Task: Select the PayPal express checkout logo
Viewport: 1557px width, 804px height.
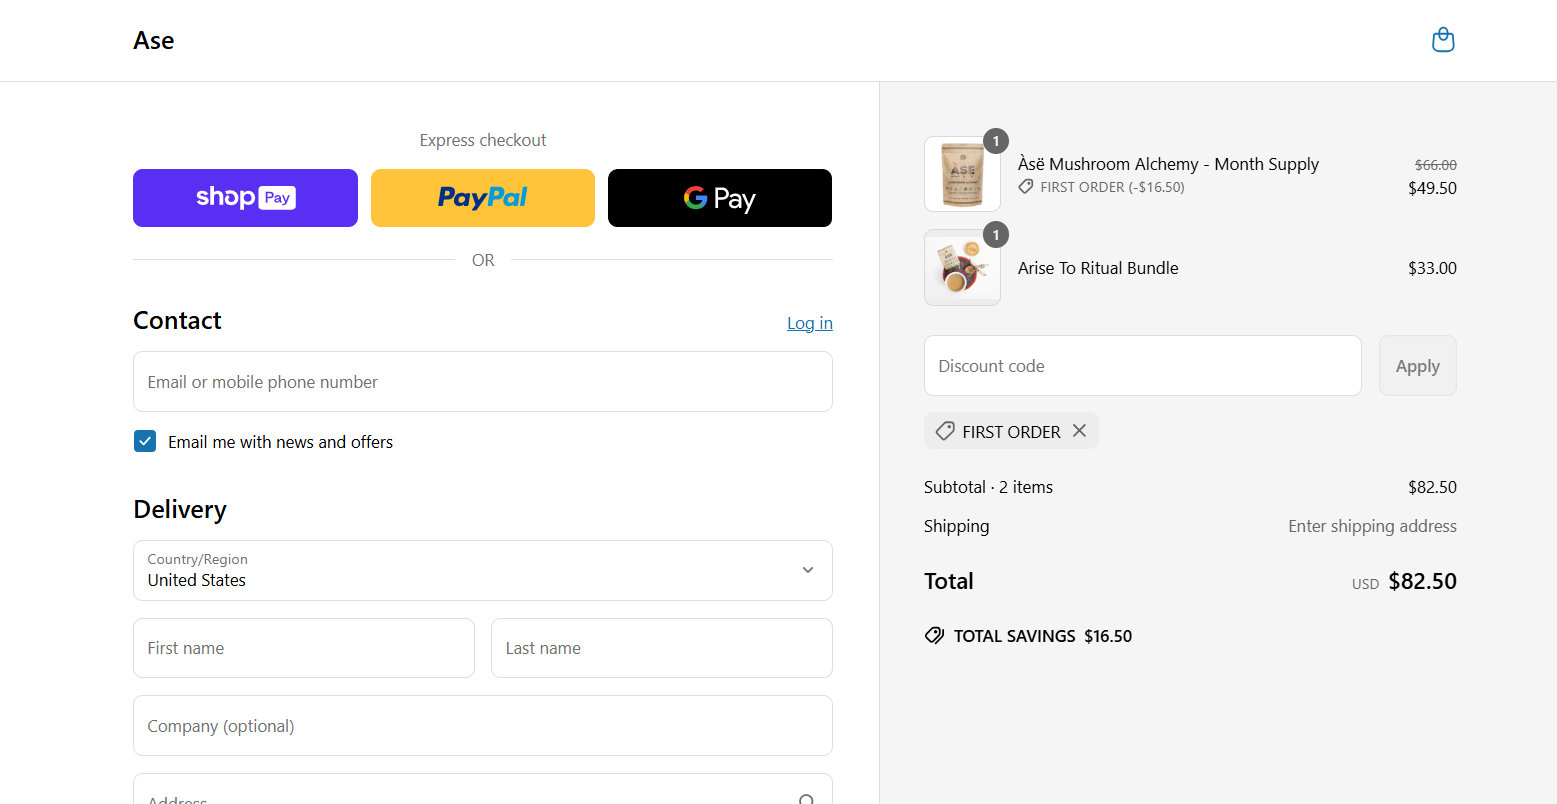Action: click(482, 197)
